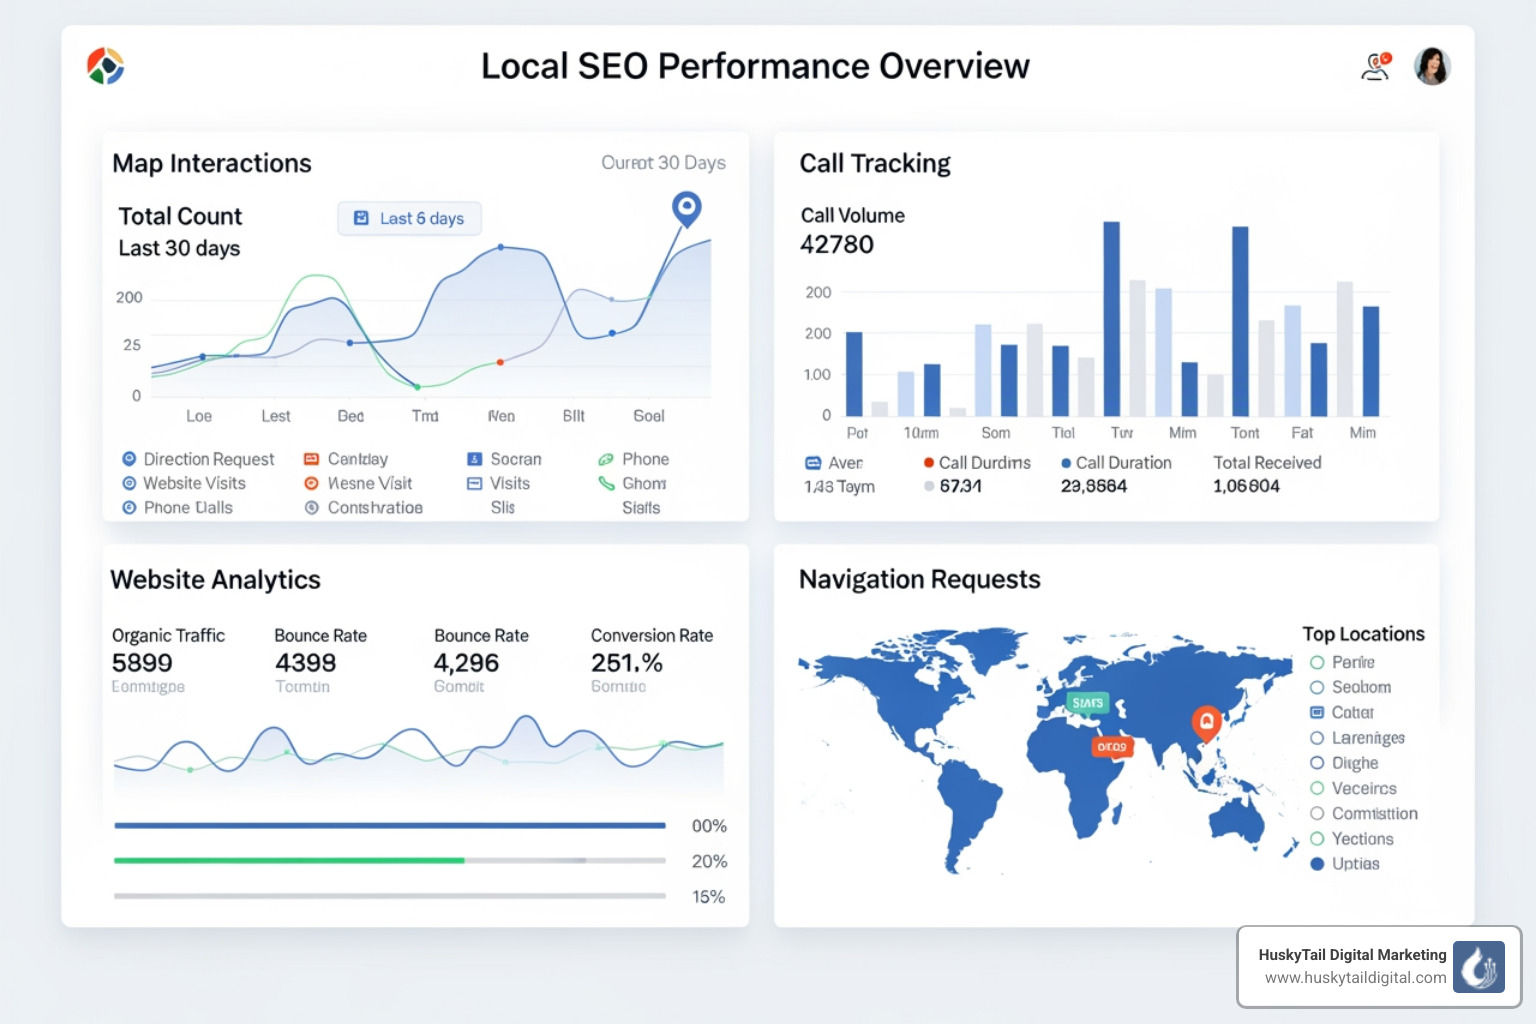Image resolution: width=1536 pixels, height=1024 pixels.
Task: Select the Uptias filled radio option
Action: pyautogui.click(x=1316, y=863)
